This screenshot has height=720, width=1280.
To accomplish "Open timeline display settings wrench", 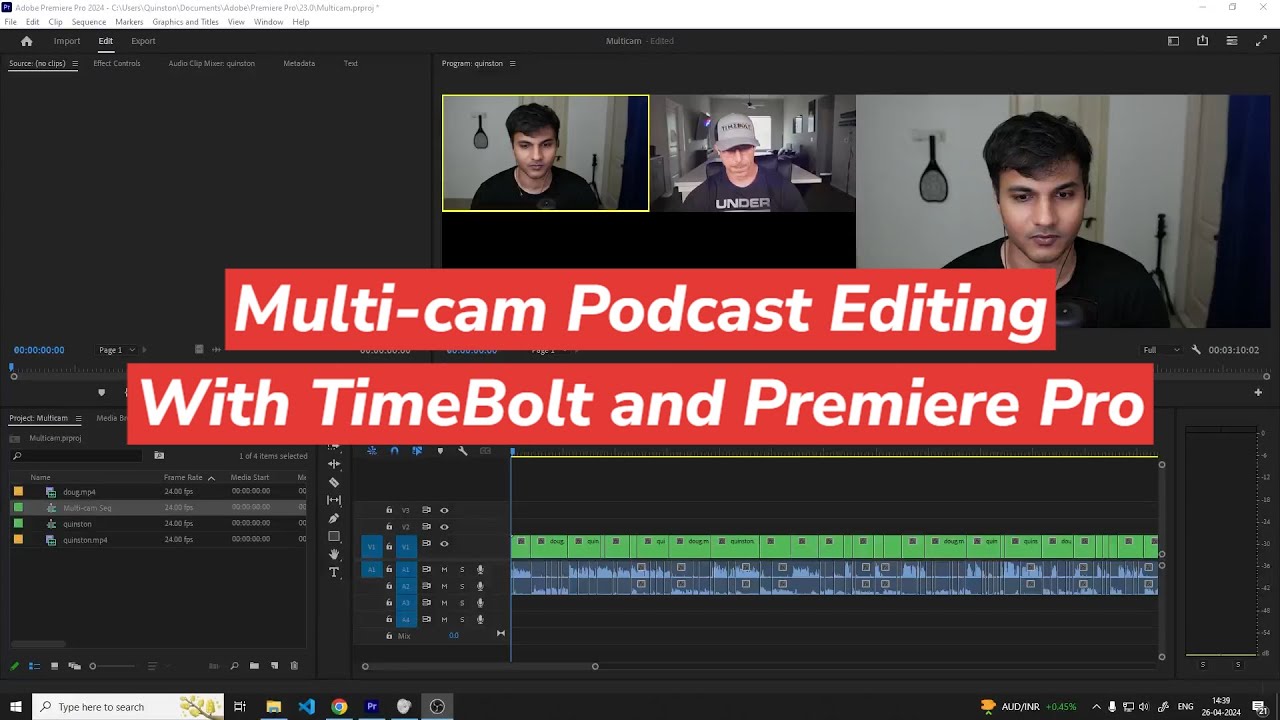I will coord(462,451).
